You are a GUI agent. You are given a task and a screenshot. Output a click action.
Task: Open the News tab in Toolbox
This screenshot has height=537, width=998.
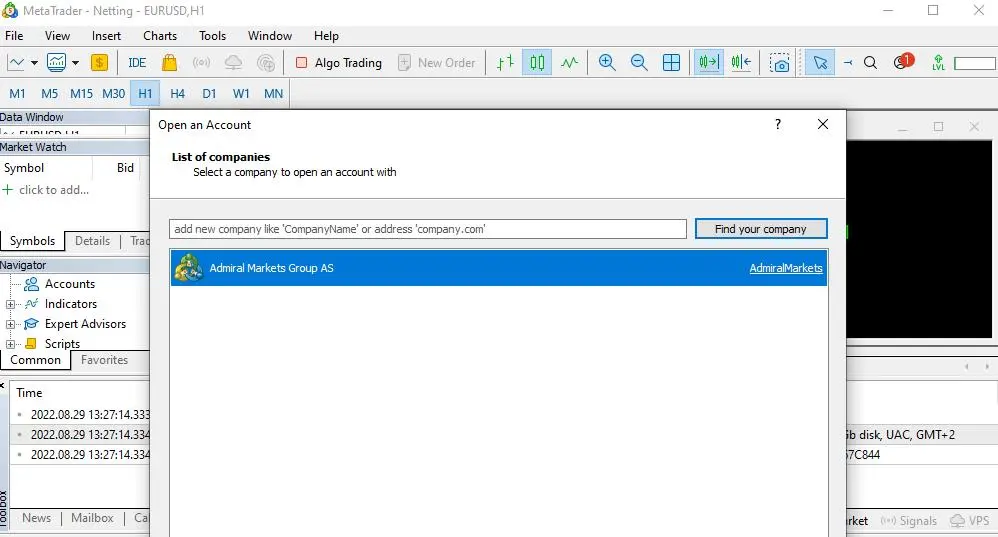point(36,518)
